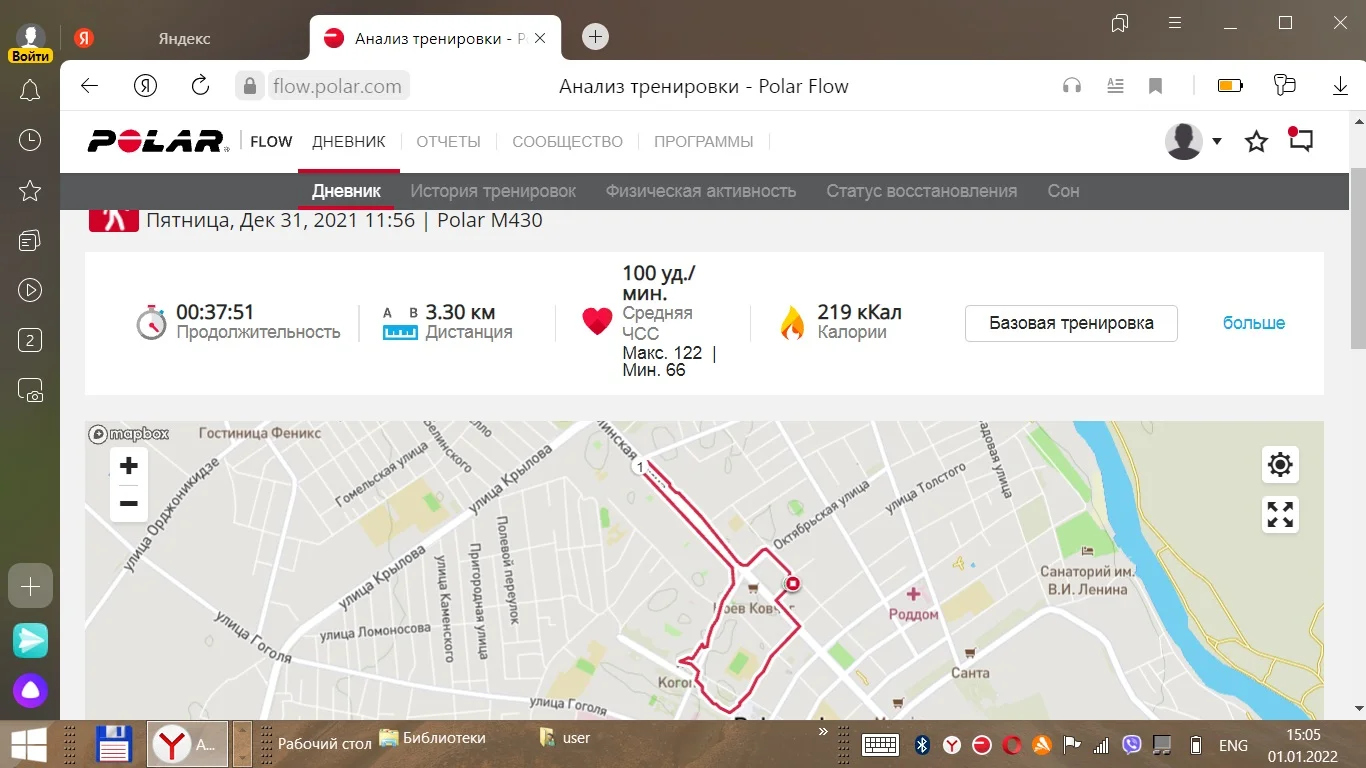Image resolution: width=1366 pixels, height=768 pixels.
Task: Open the Yandex home button in the toolbar
Action: click(x=145, y=86)
